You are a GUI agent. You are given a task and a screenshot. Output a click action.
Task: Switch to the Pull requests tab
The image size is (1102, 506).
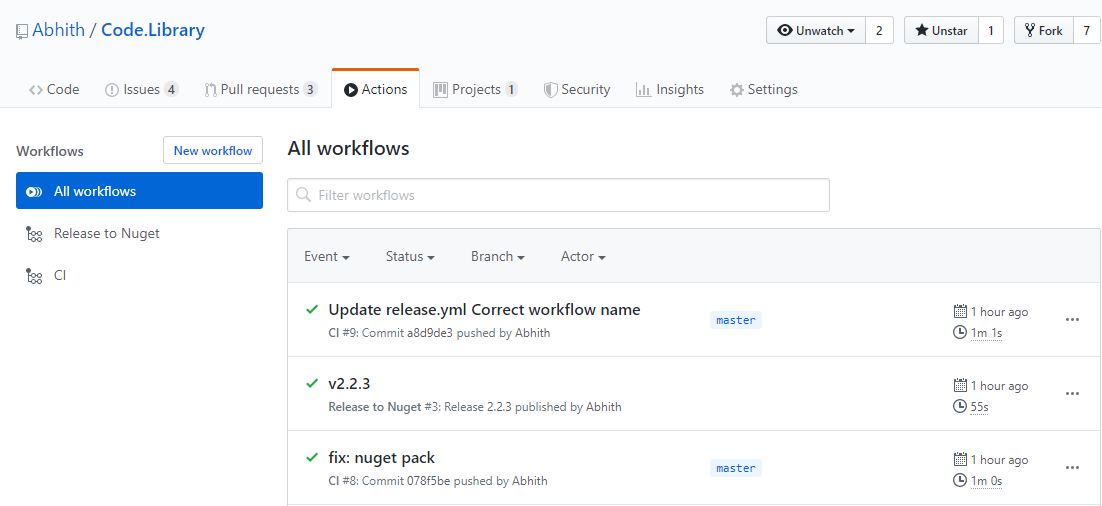(x=260, y=89)
